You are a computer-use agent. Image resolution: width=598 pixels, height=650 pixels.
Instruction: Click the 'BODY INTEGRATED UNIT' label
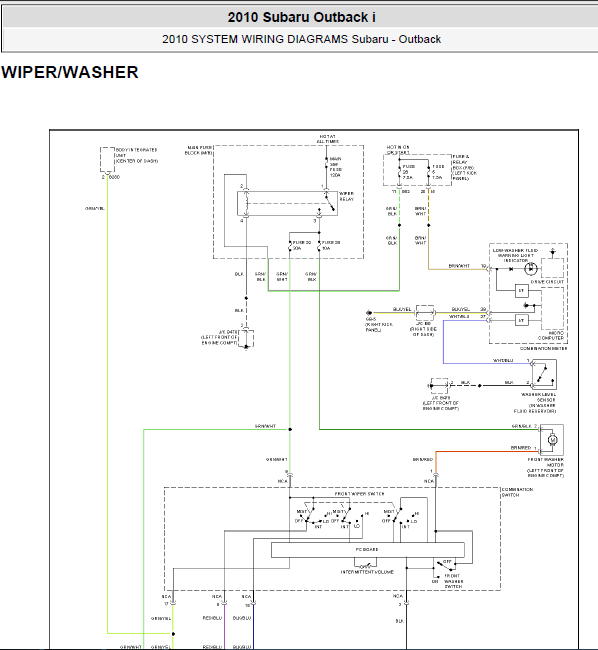tap(137, 155)
